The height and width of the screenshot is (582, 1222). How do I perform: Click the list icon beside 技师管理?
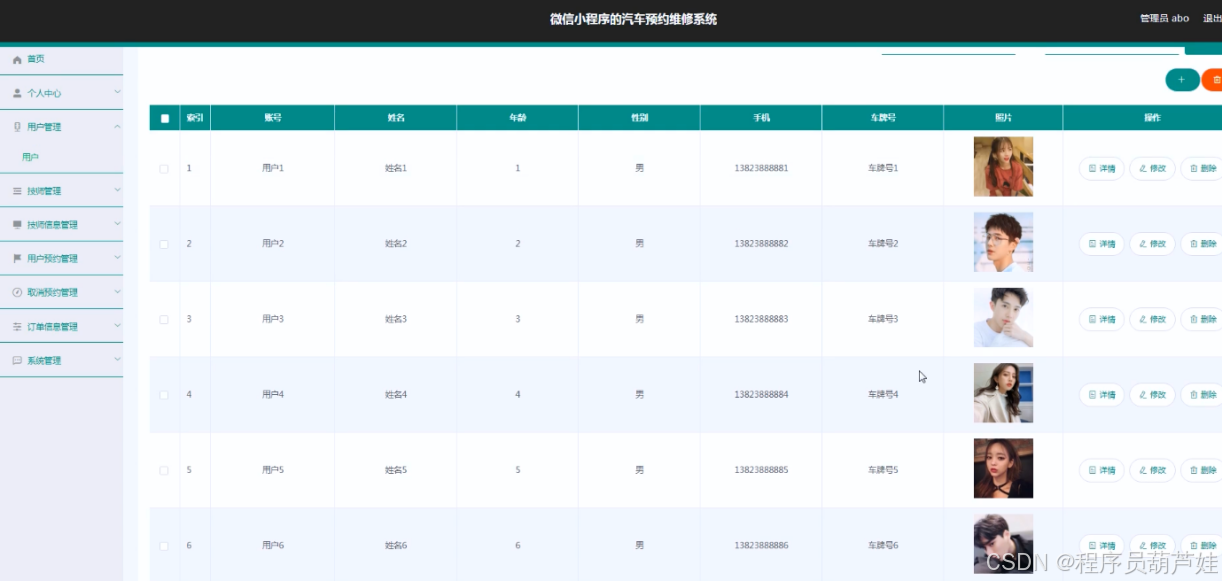17,191
